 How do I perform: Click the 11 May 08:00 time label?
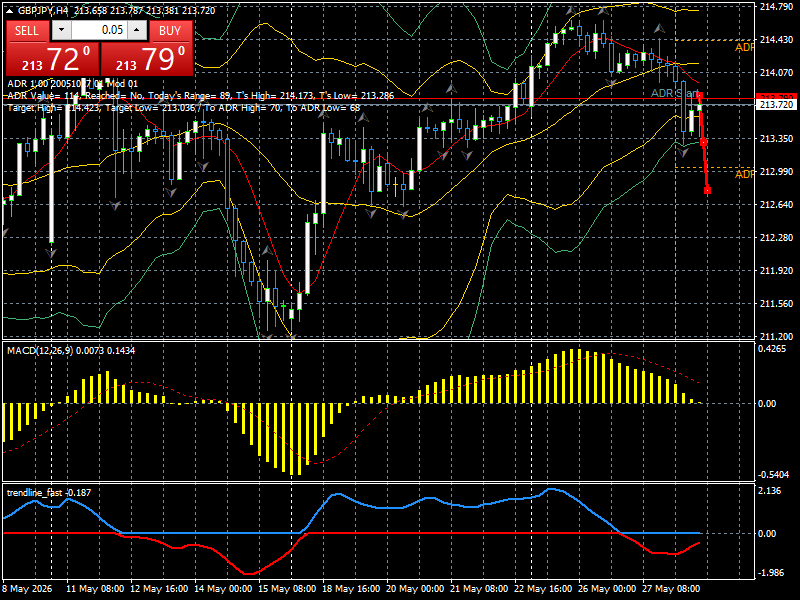95,589
